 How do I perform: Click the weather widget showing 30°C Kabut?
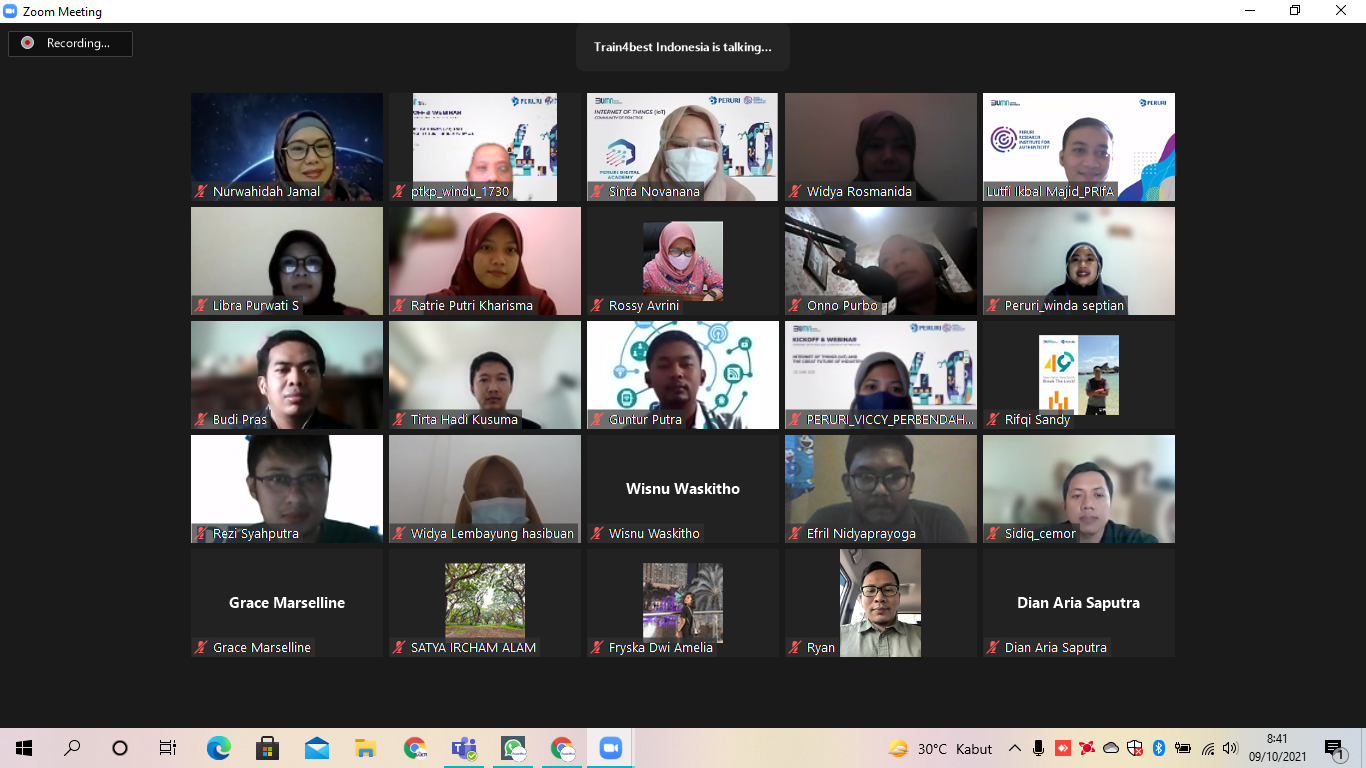pos(940,748)
